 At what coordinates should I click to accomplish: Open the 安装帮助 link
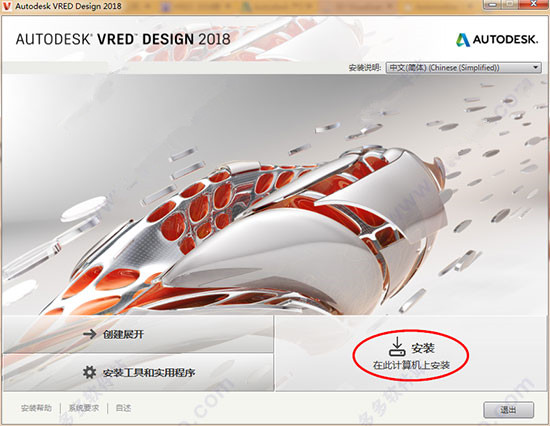click(x=36, y=408)
